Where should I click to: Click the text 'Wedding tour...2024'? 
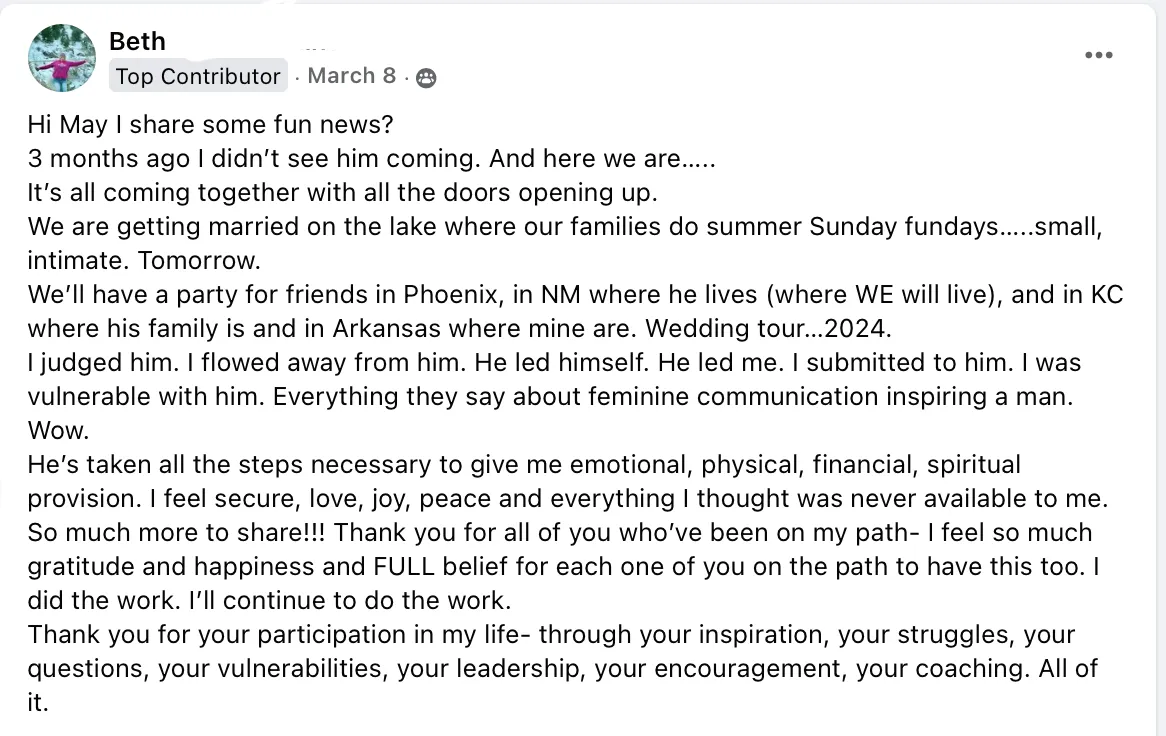[766, 328]
